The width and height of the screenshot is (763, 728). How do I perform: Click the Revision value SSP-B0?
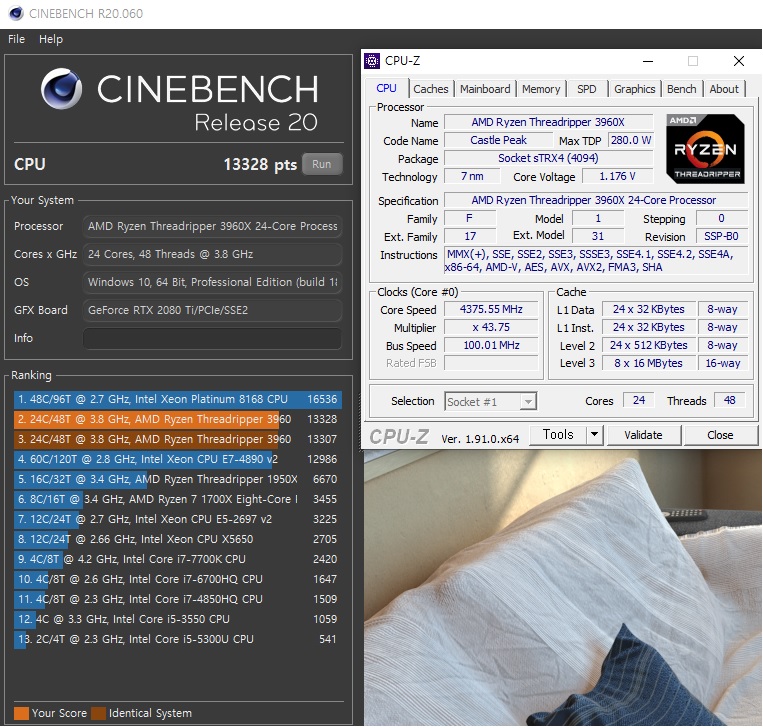coord(721,237)
